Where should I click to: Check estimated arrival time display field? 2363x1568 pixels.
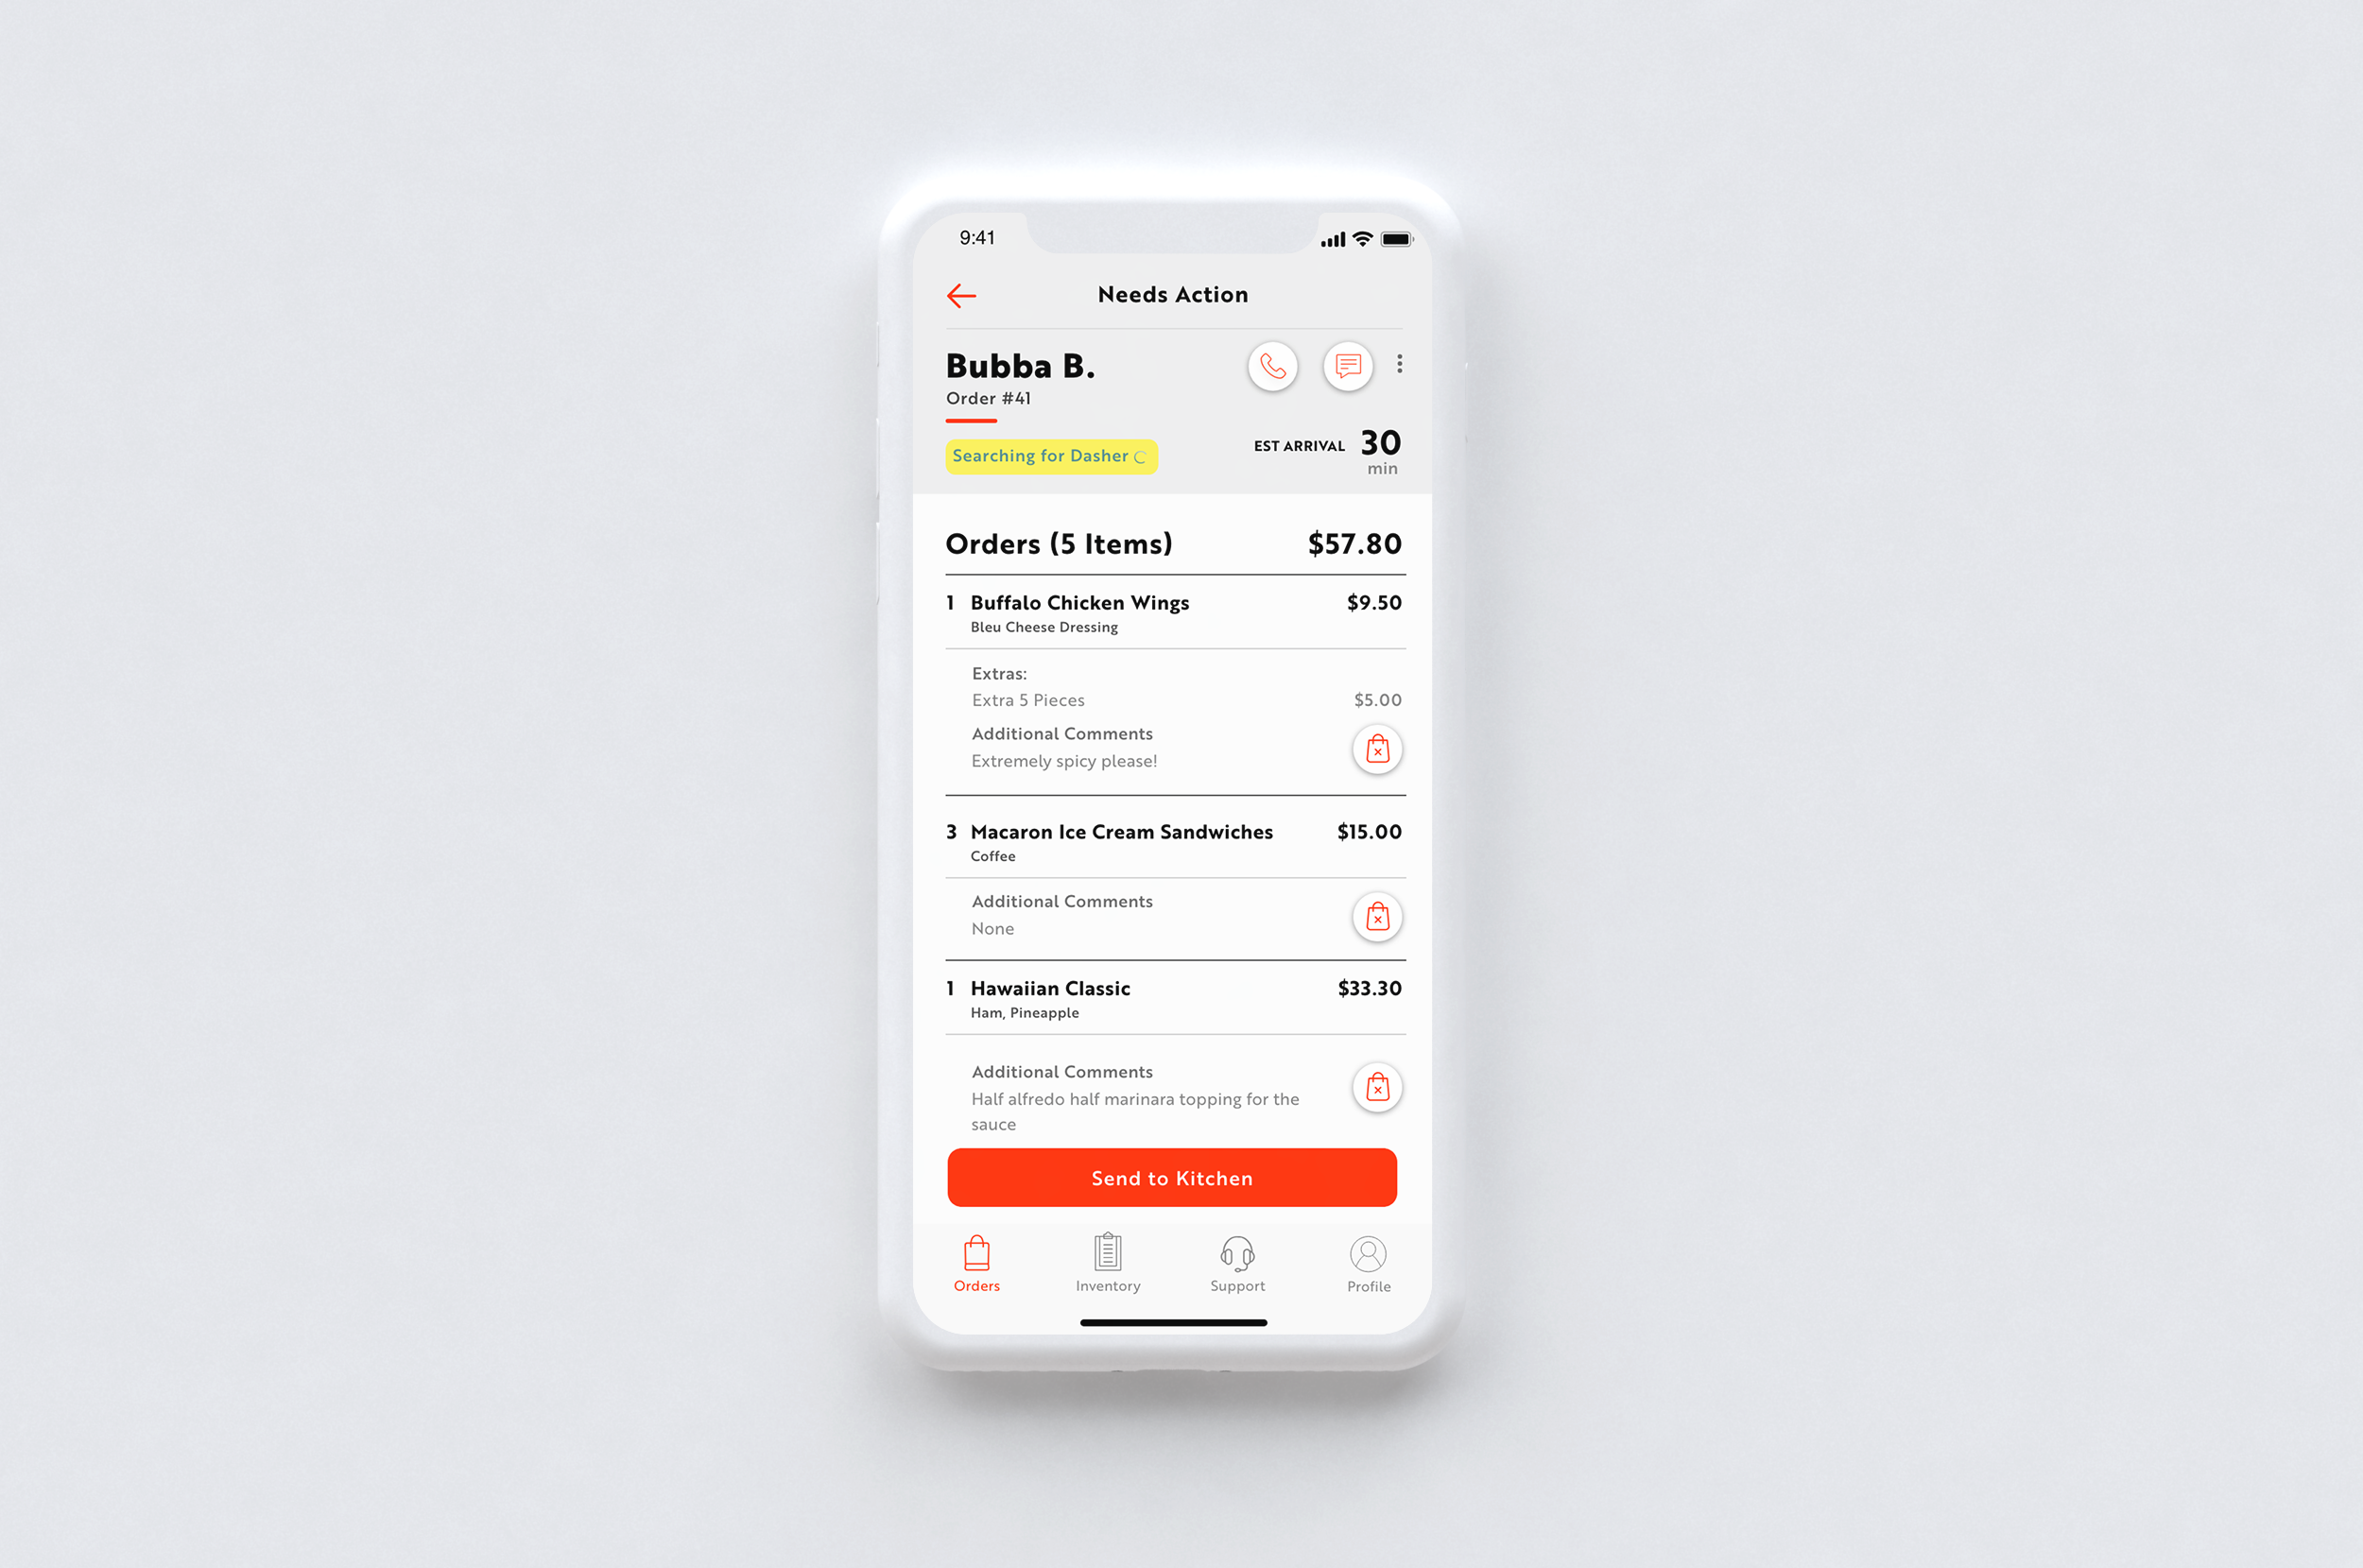point(1323,452)
